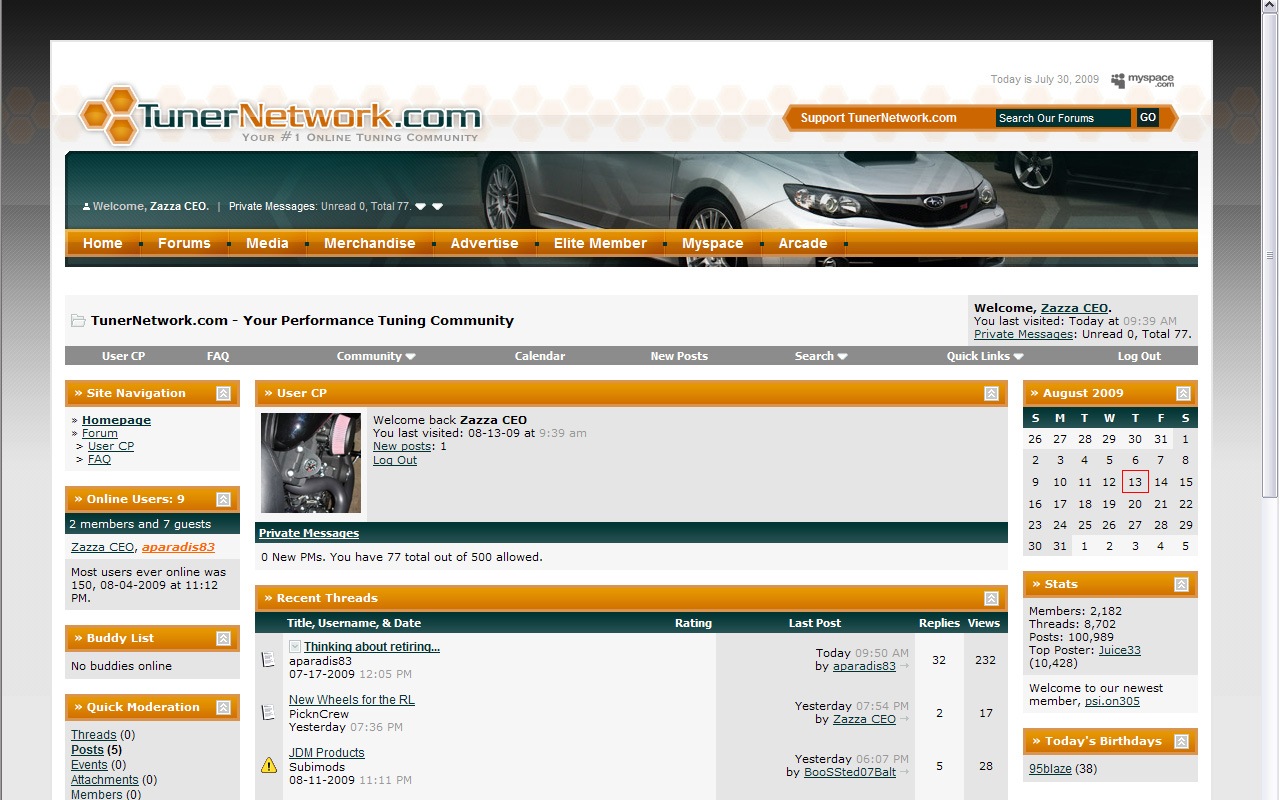This screenshot has height=800, width=1280.
Task: Open the Elite Member menu item
Action: pos(601,243)
